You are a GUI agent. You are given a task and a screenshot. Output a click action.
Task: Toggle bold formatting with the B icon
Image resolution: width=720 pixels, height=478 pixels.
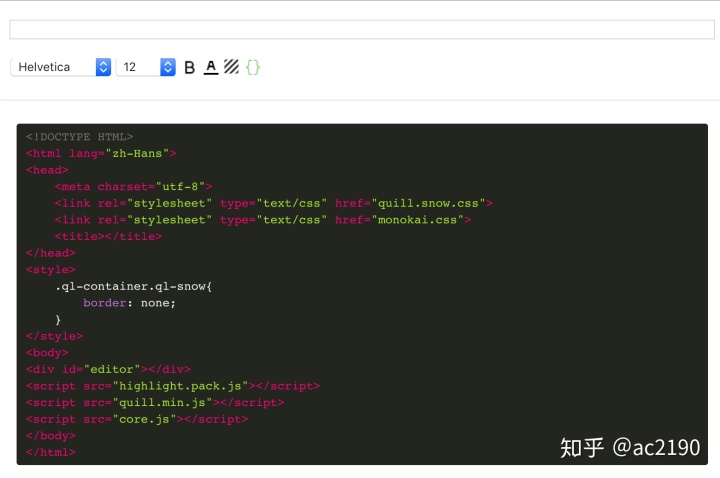(x=189, y=67)
